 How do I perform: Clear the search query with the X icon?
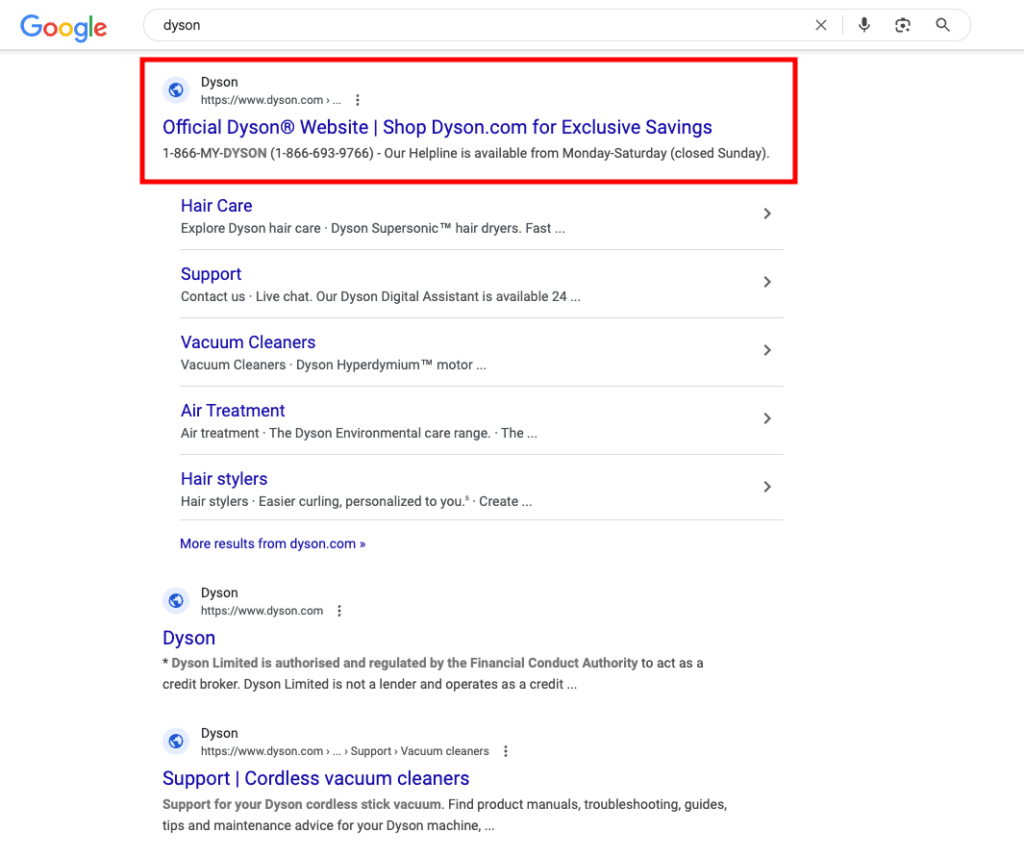[821, 24]
